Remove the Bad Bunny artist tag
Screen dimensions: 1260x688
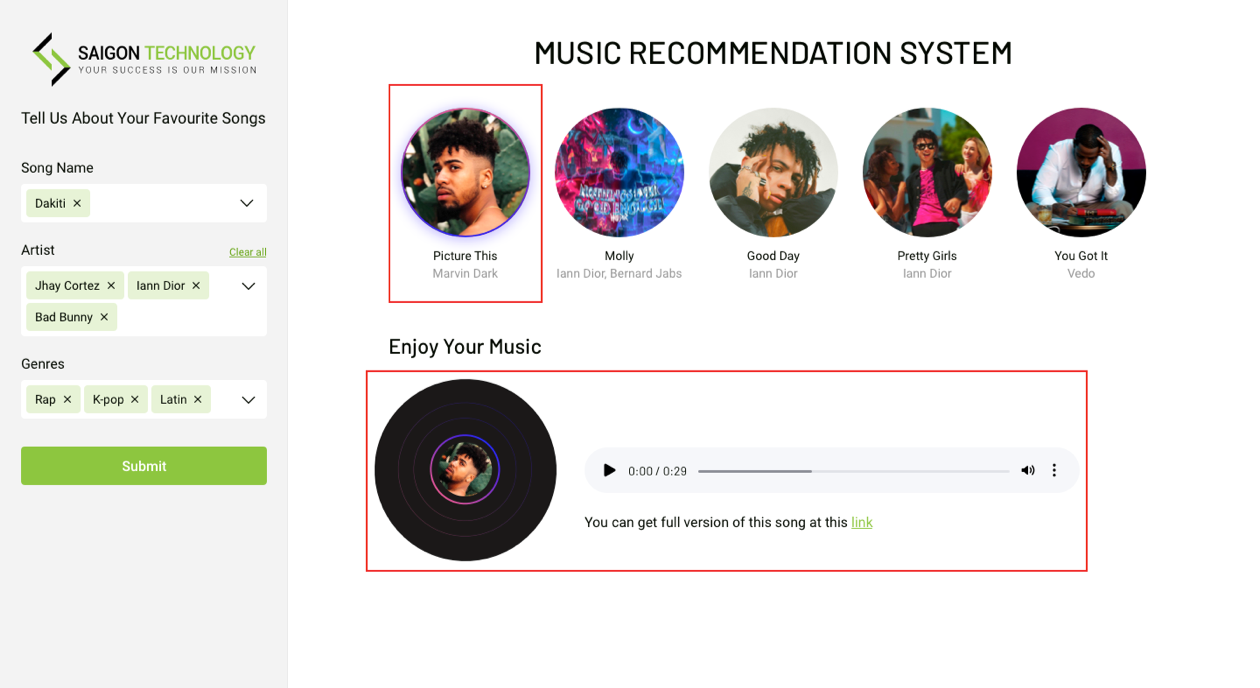pos(104,317)
